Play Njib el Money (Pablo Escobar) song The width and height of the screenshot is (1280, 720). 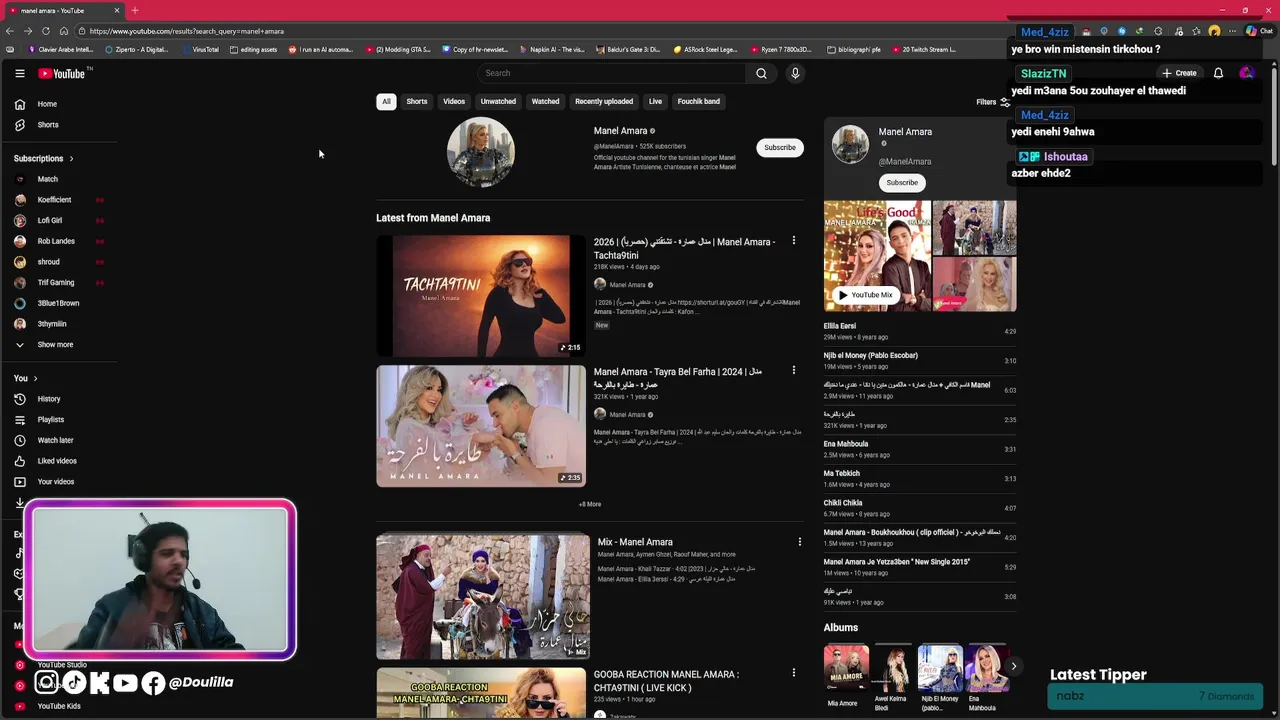click(x=920, y=360)
